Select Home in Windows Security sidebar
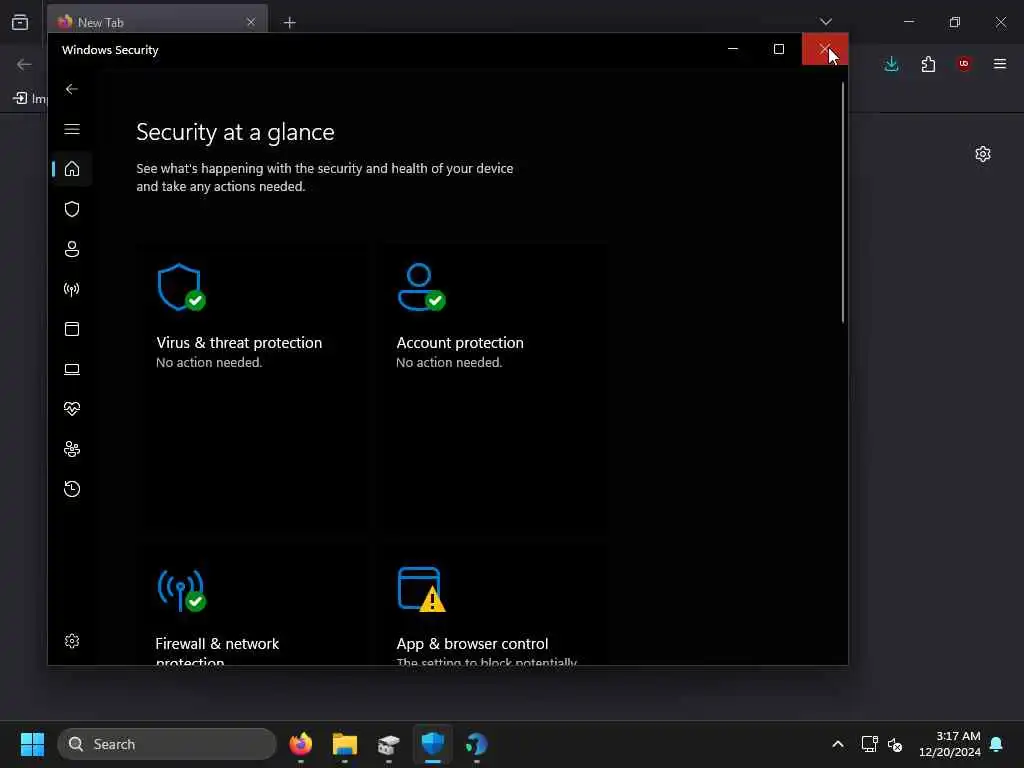Image resolution: width=1024 pixels, height=768 pixels. click(72, 169)
